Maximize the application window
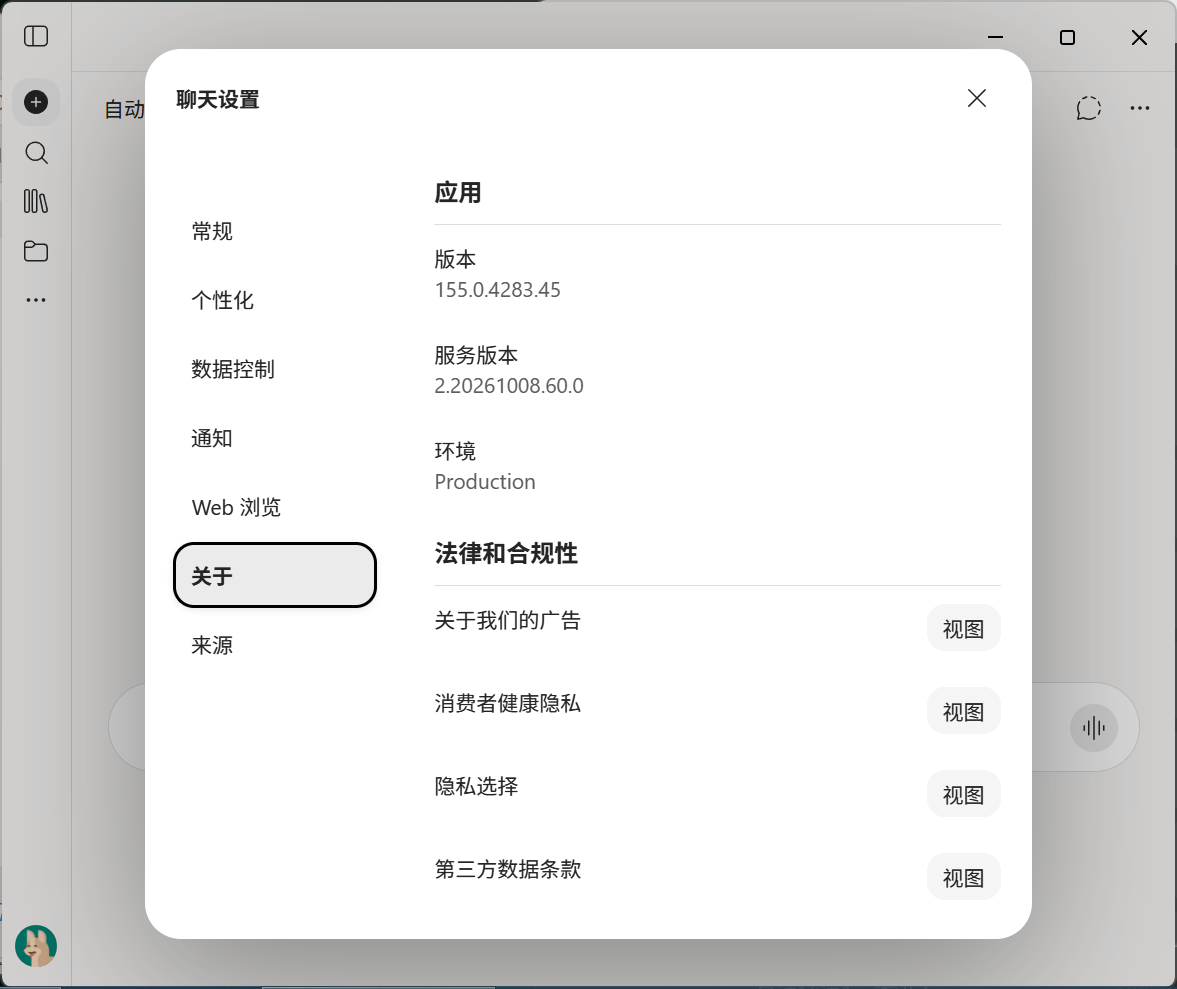This screenshot has height=989, width=1177. pos(1067,37)
